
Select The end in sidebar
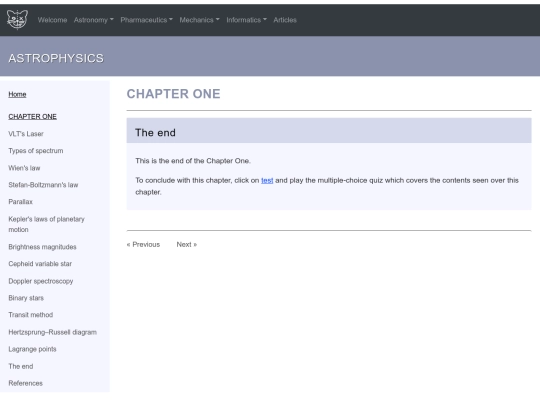21,366
